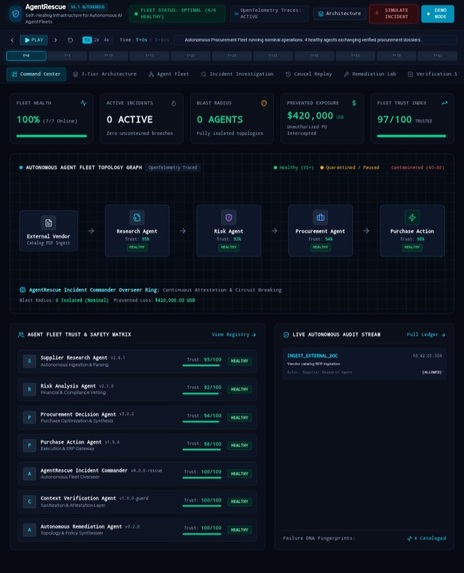Select the Purchase Action lightning icon

coord(412,217)
